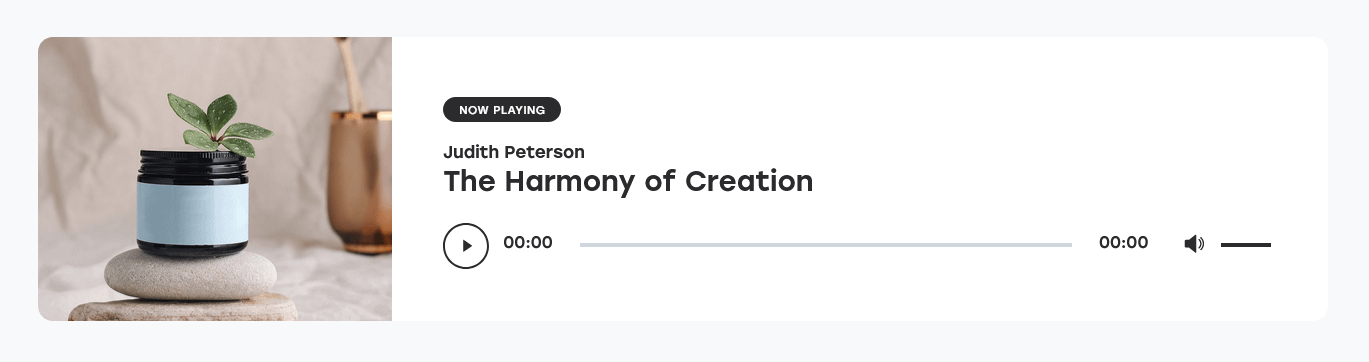Image resolution: width=1369 pixels, height=362 pixels.
Task: Jump to the end of the progress bar
Action: pyautogui.click(x=1070, y=244)
